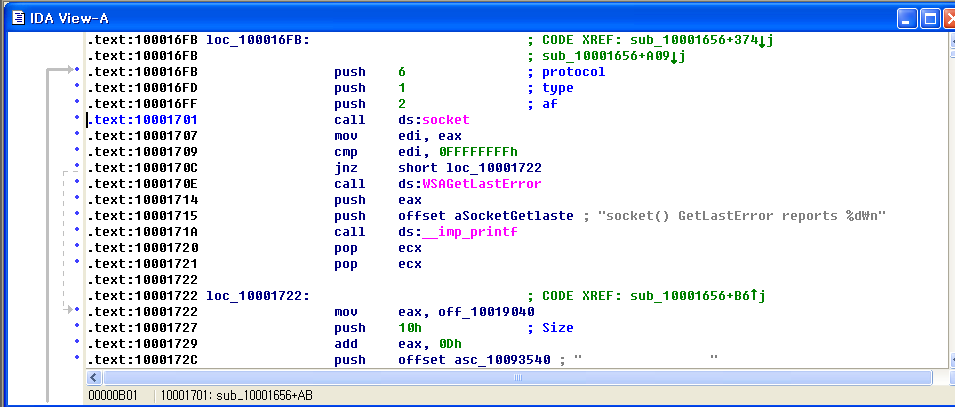Click the IDA View-A title bar text
This screenshot has width=955, height=407.
click(x=69, y=18)
